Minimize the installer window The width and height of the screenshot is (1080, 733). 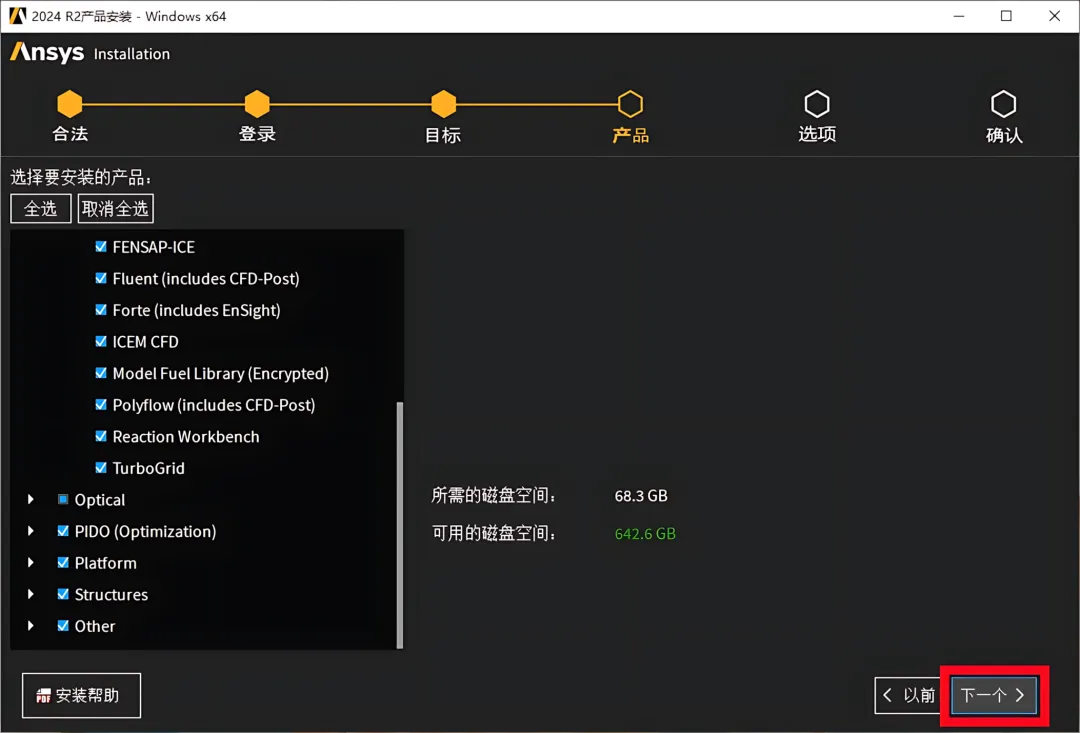point(959,16)
